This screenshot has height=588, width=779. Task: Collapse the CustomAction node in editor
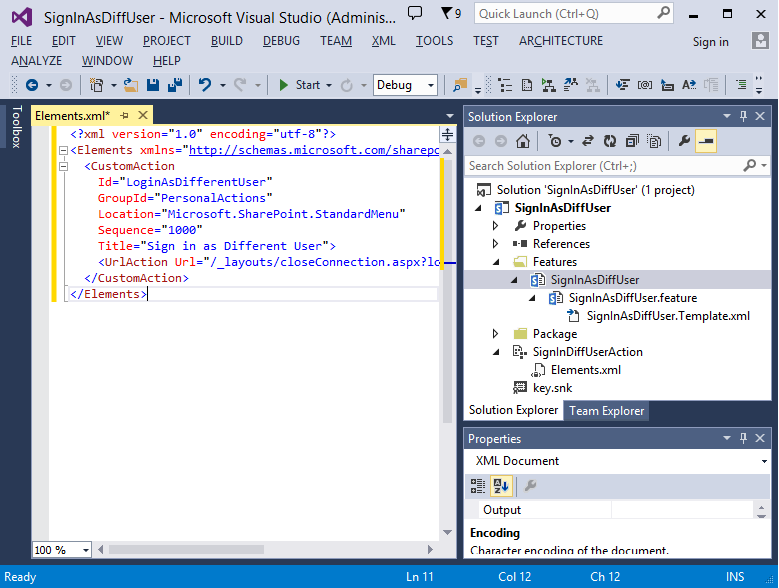[63, 166]
